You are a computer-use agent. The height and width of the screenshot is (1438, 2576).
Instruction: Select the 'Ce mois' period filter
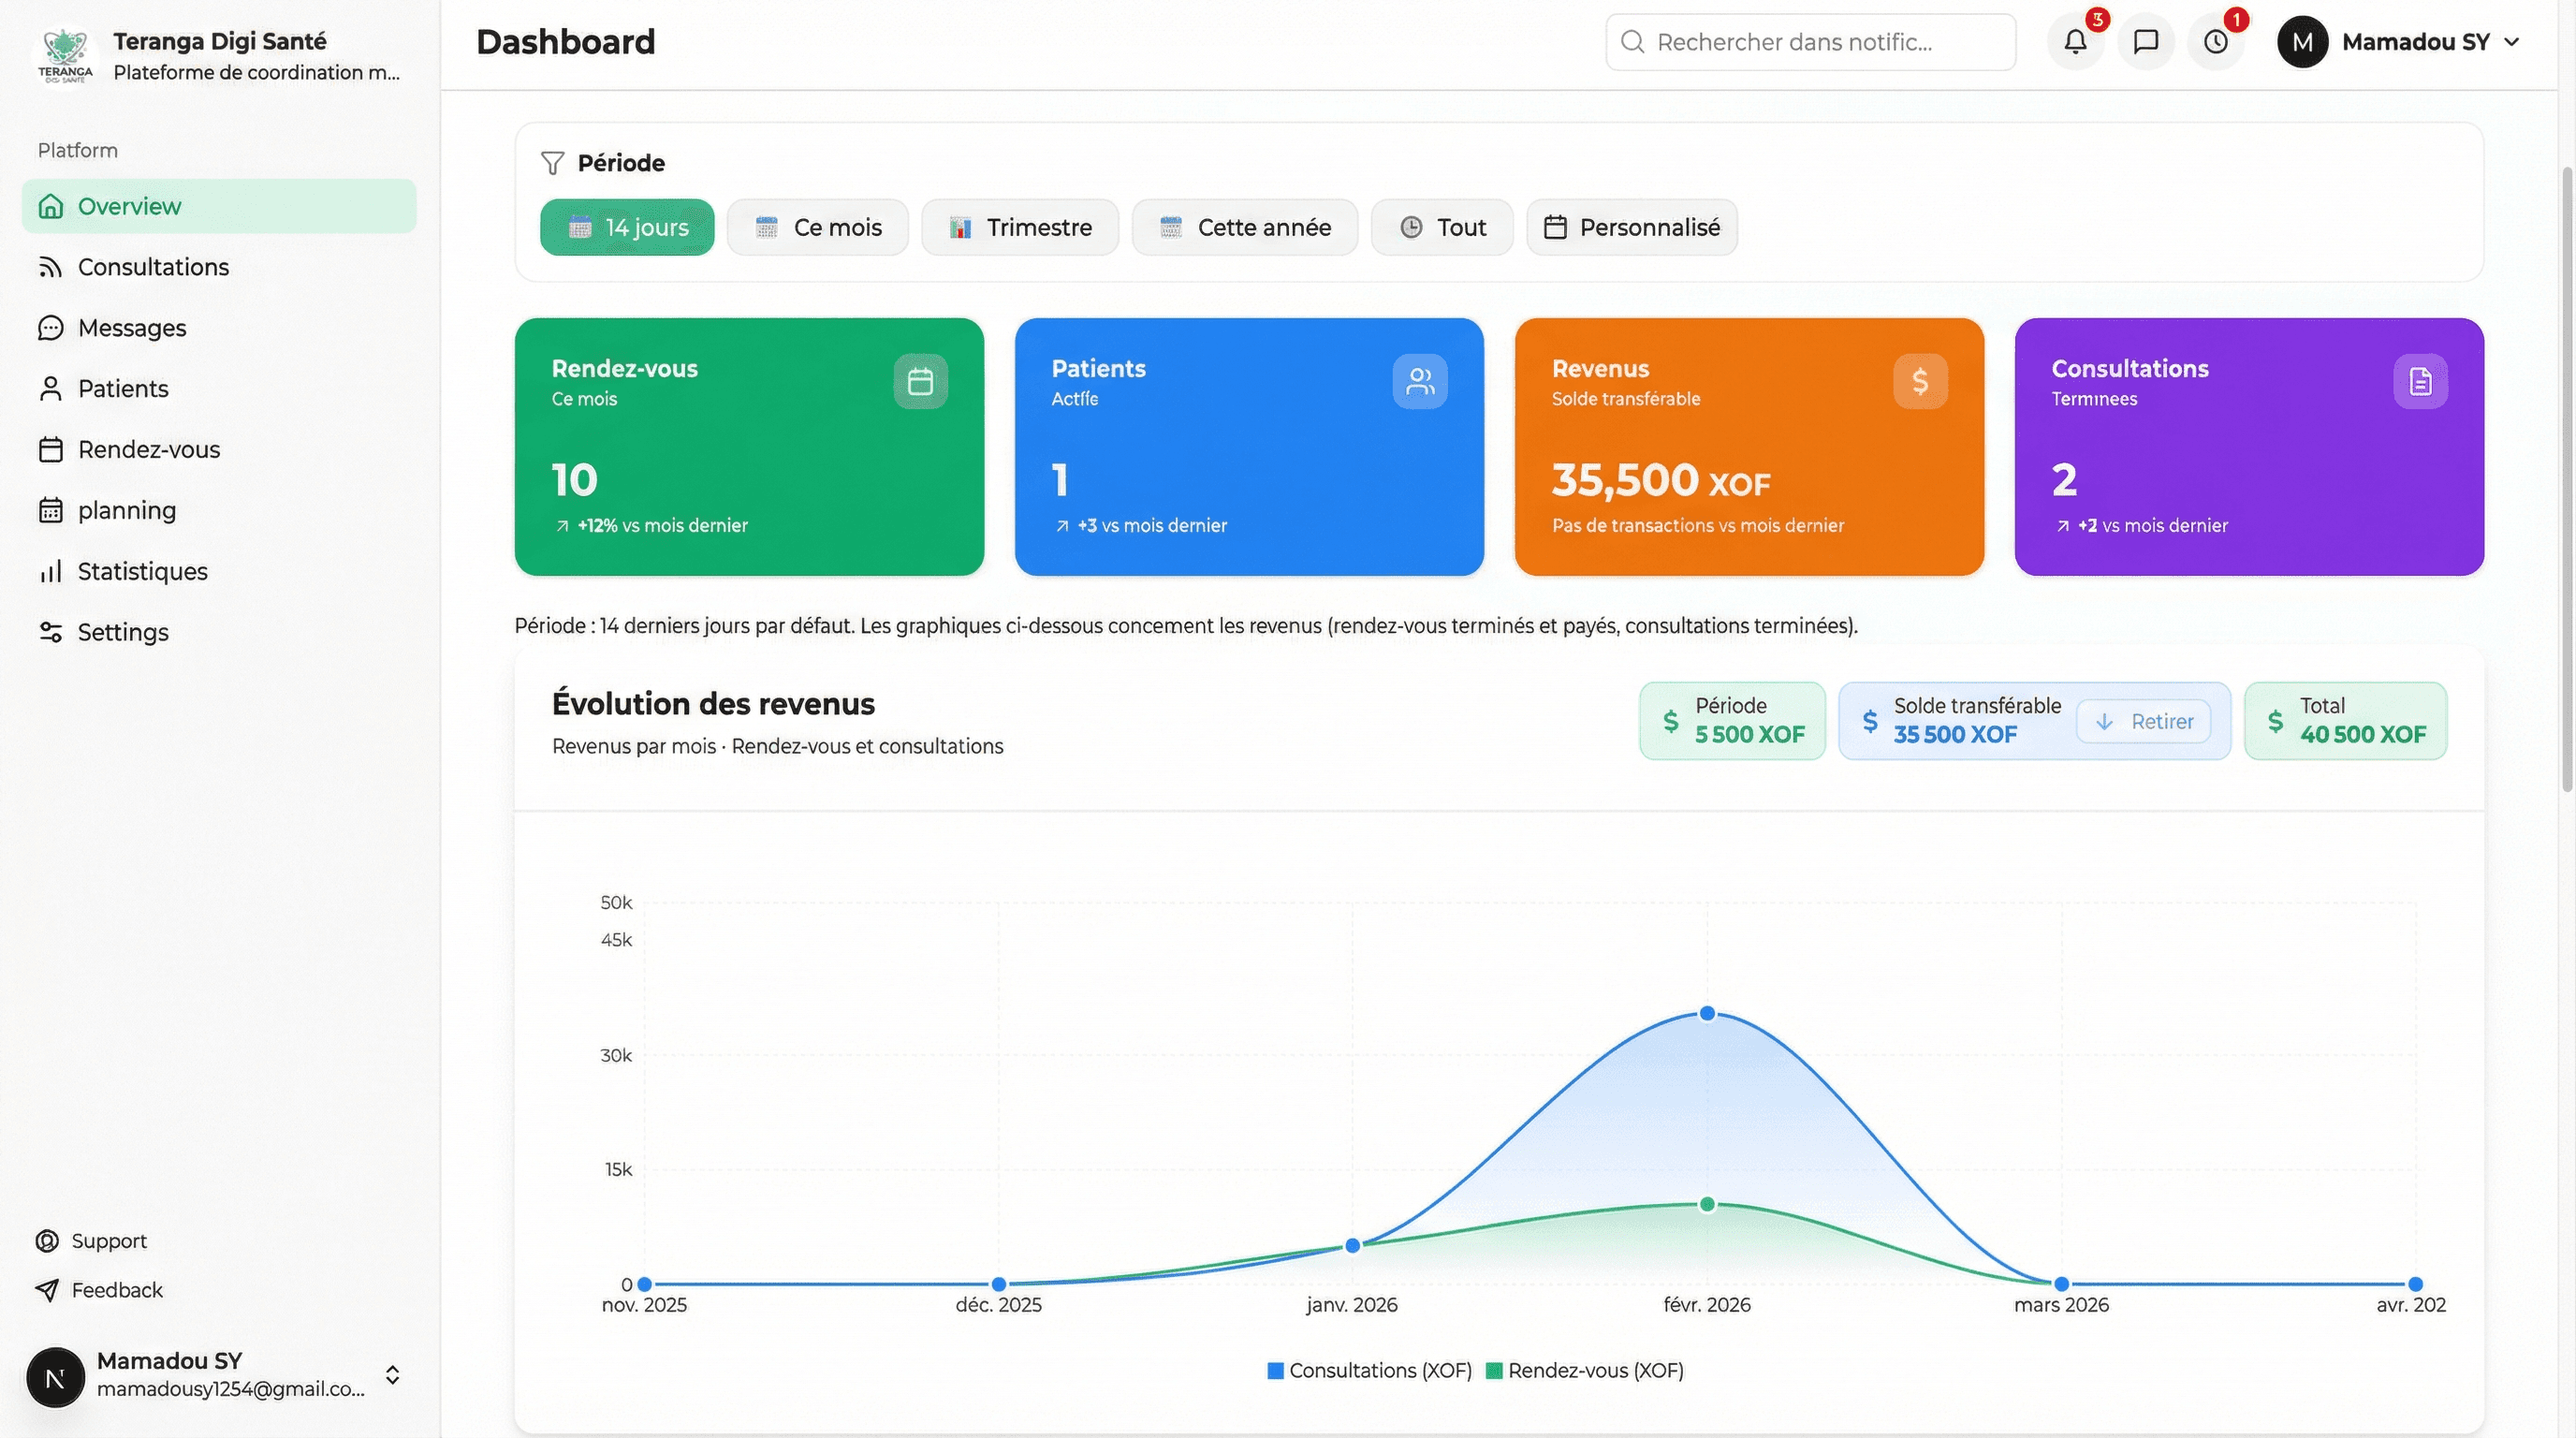coord(818,227)
